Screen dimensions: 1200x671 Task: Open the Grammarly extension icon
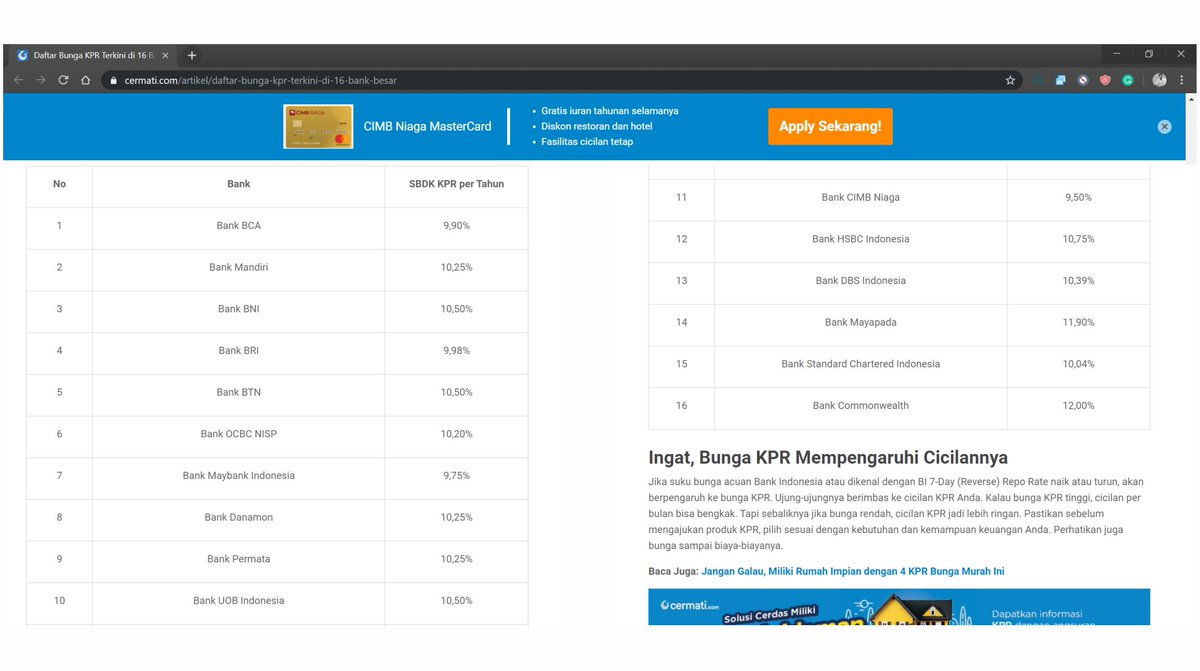coord(1128,80)
